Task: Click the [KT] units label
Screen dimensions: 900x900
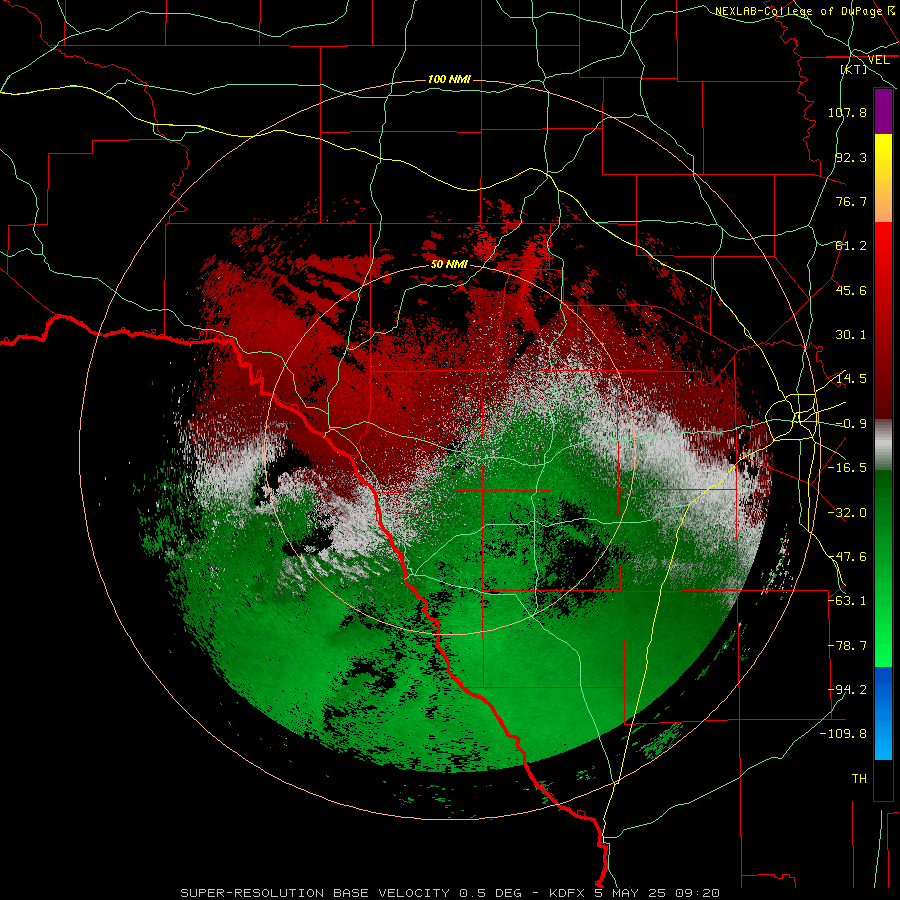Action: [853, 69]
